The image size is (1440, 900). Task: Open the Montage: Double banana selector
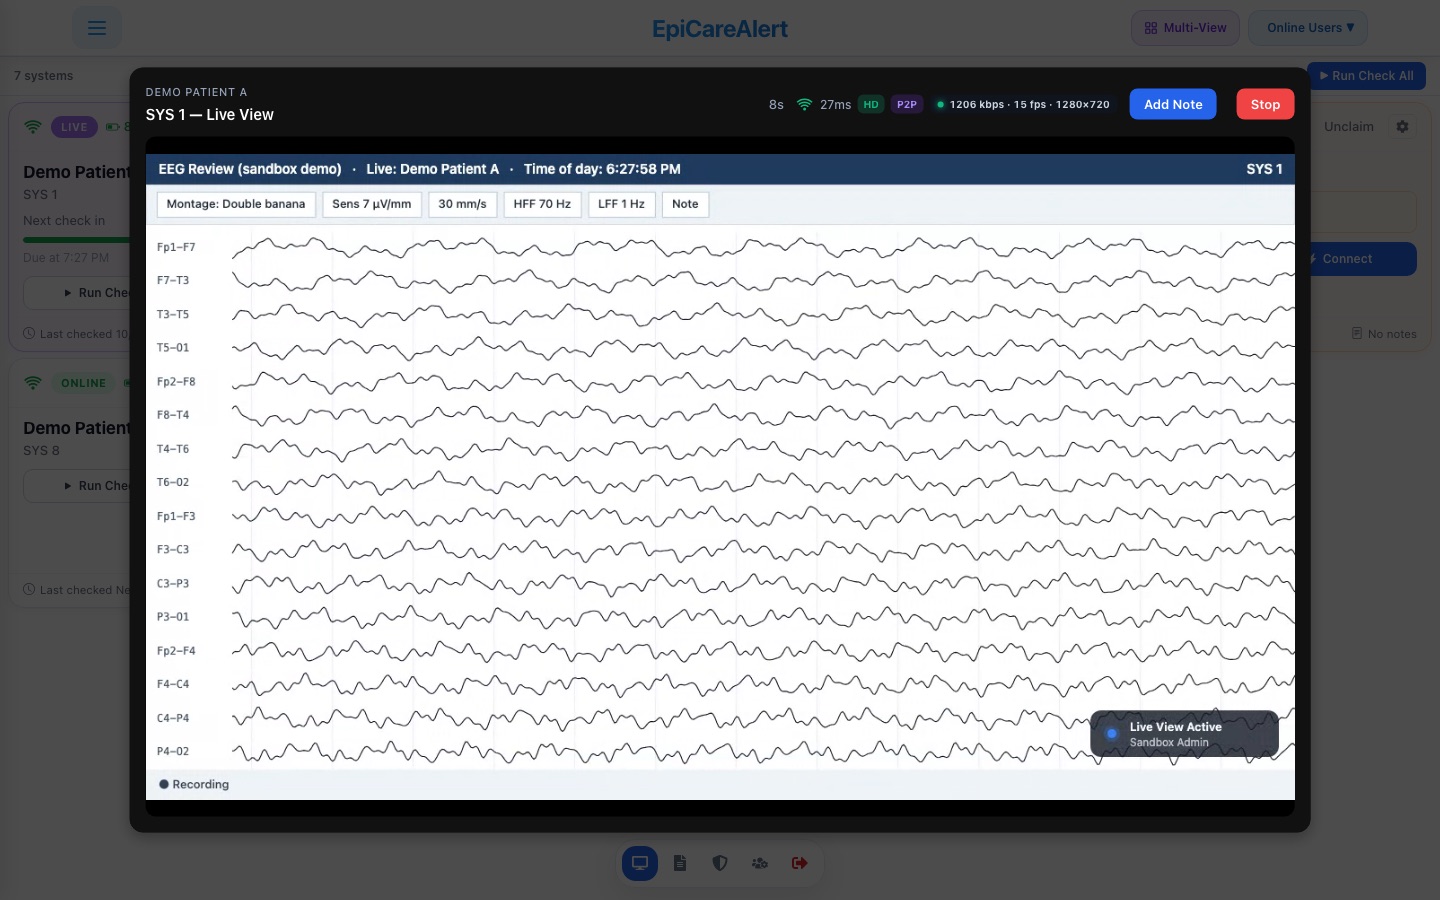236,204
